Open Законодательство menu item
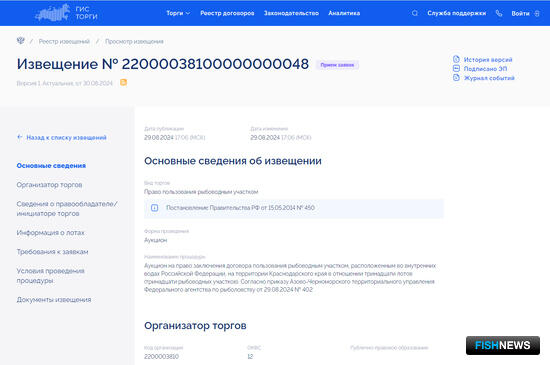550x365 pixels. 291,13
